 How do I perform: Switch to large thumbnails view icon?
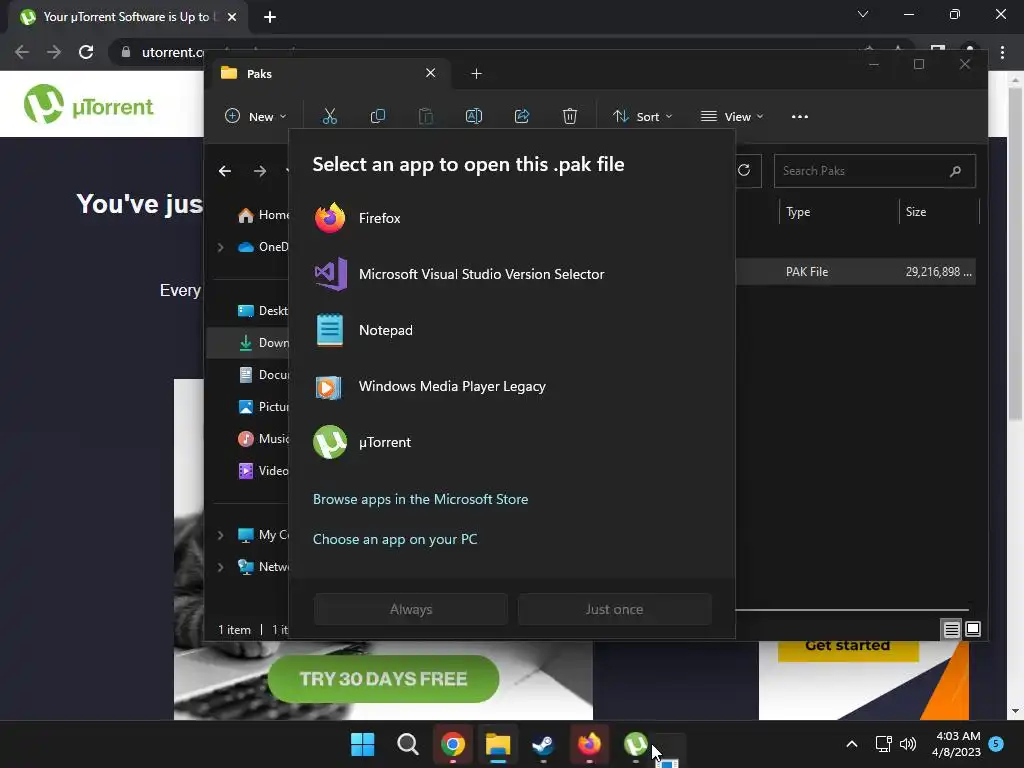(972, 629)
